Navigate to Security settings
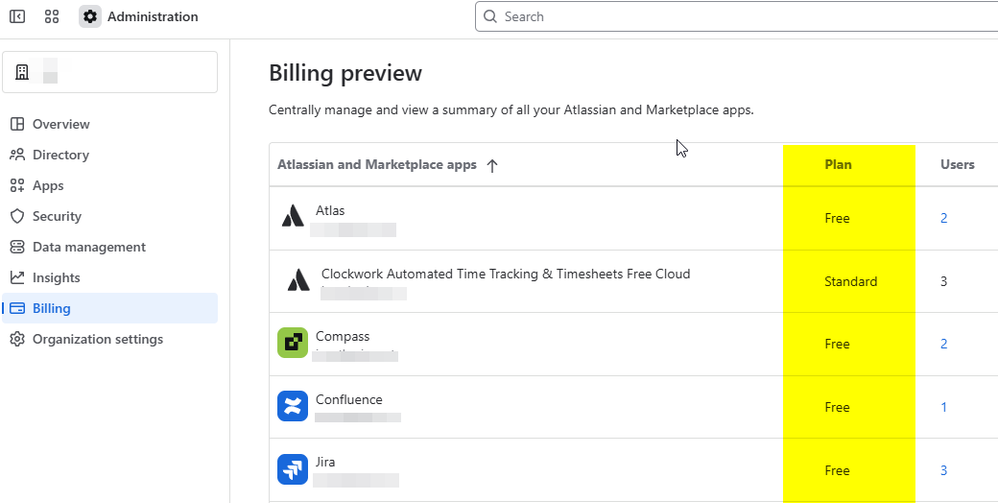 pyautogui.click(x=109, y=216)
